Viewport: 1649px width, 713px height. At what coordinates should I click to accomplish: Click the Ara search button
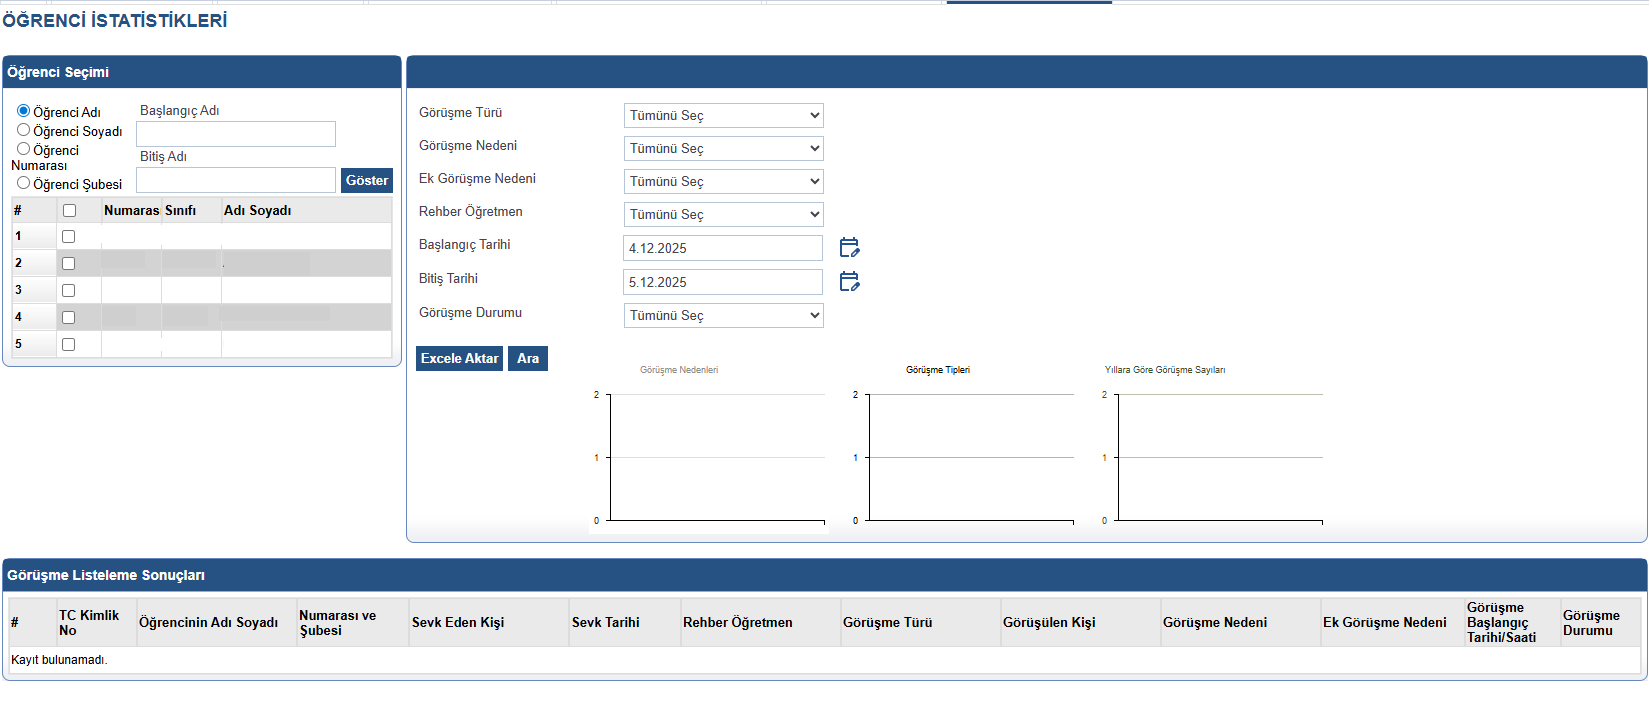click(x=527, y=358)
